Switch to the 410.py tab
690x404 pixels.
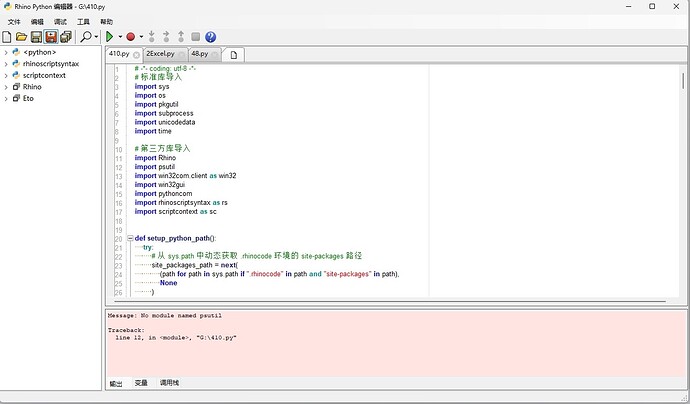click(x=119, y=54)
